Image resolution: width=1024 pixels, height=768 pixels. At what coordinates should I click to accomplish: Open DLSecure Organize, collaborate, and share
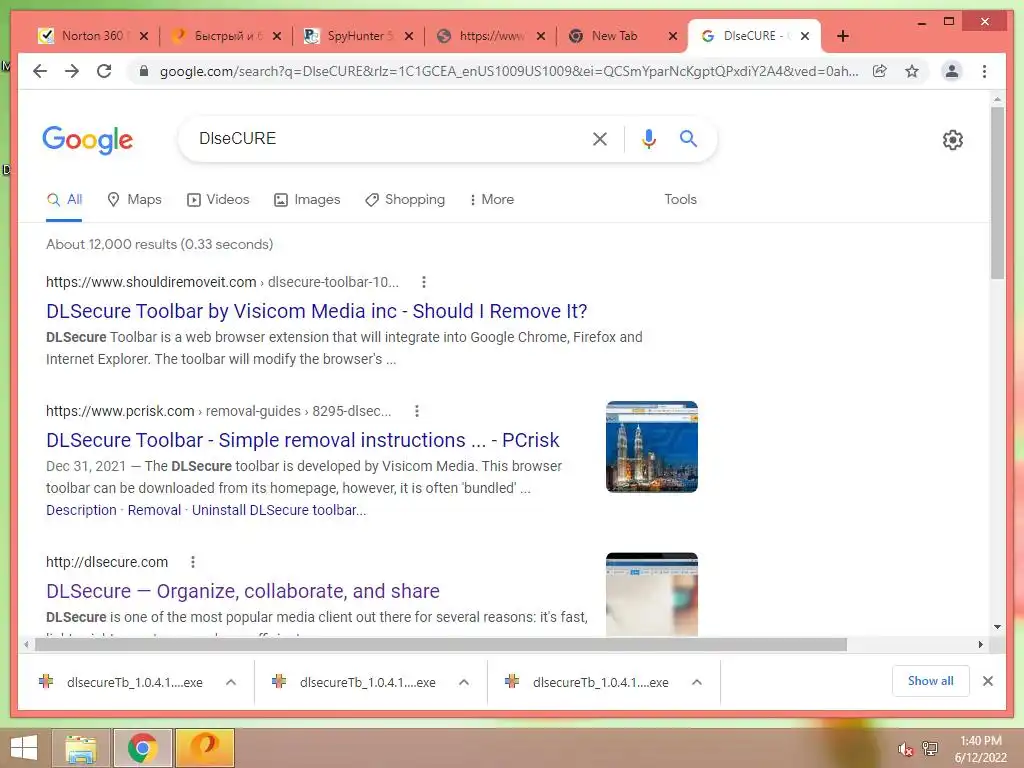[x=242, y=591]
